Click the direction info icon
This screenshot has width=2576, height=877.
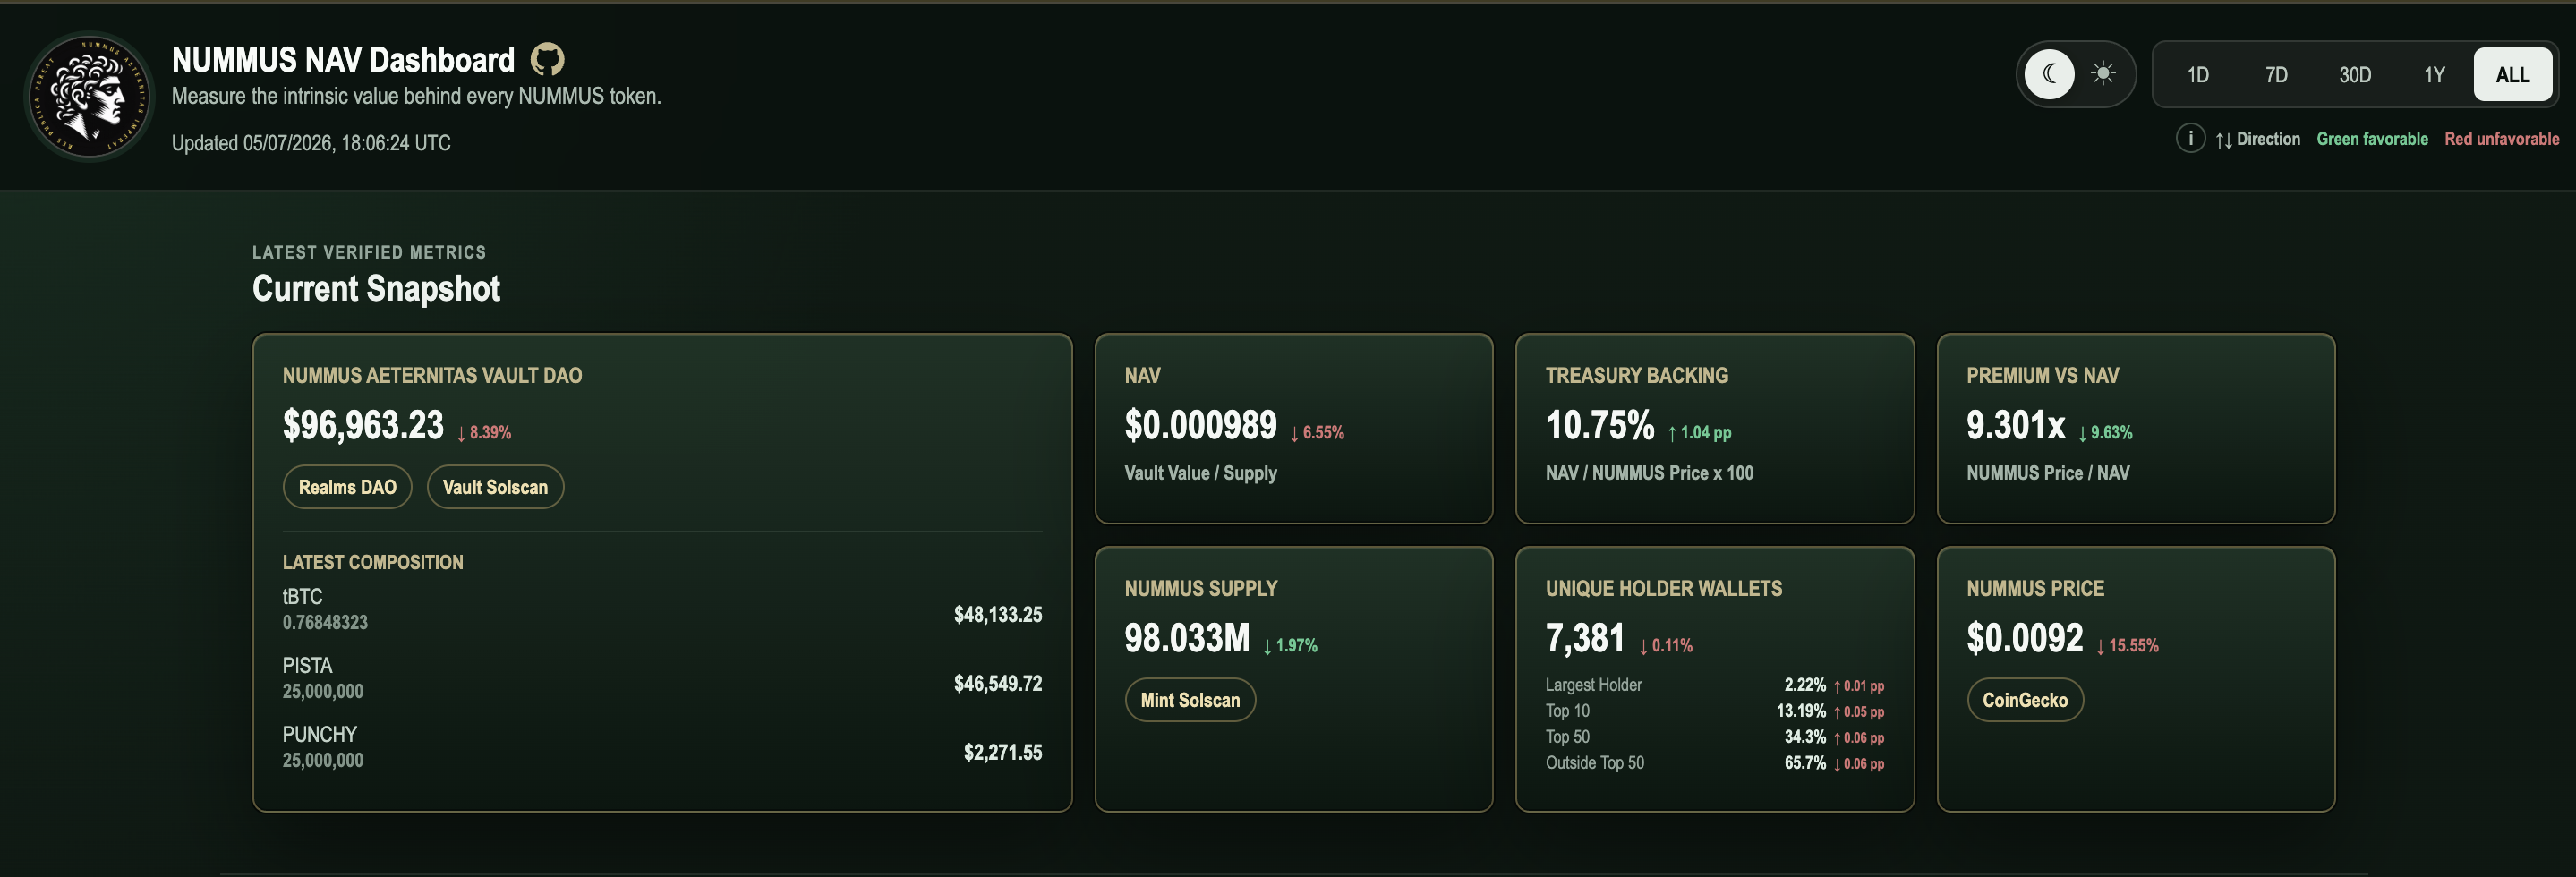(2190, 138)
